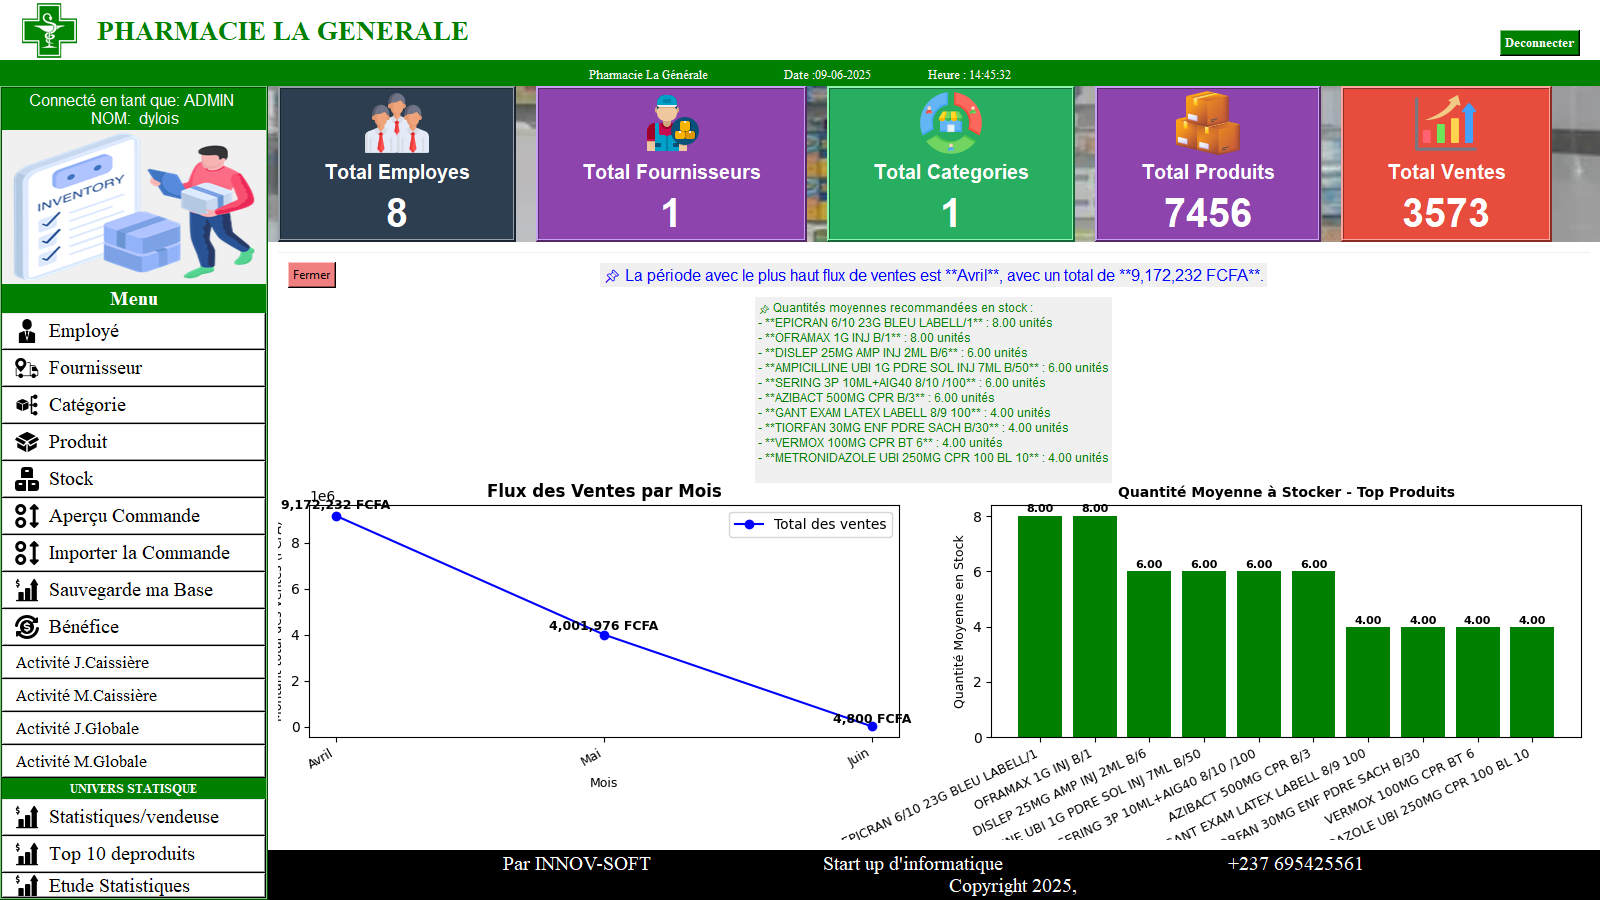This screenshot has width=1600, height=900.
Task: Click the Total Produits boxes icon
Action: point(1207,123)
